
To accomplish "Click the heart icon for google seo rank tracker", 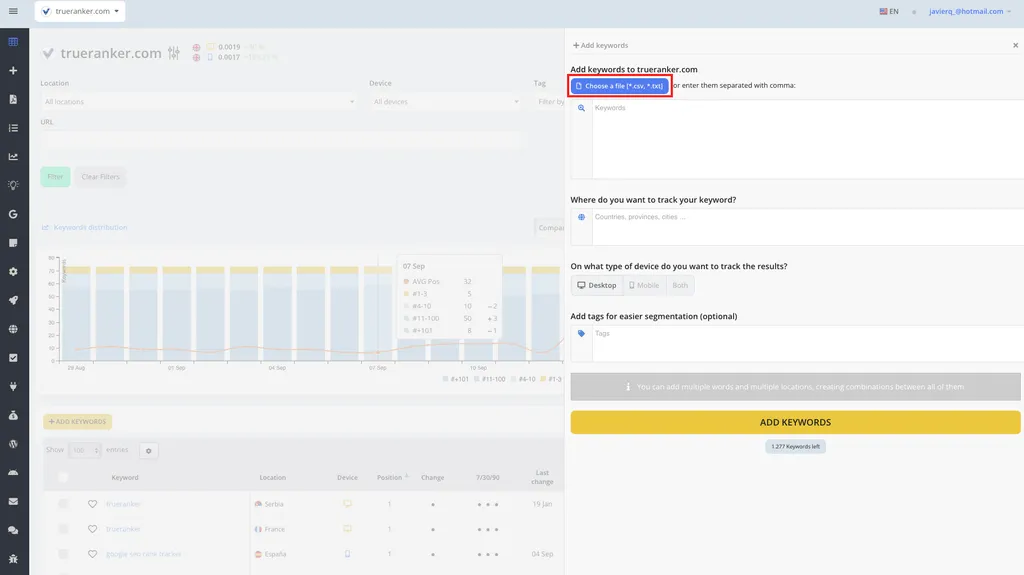I will click(x=92, y=554).
